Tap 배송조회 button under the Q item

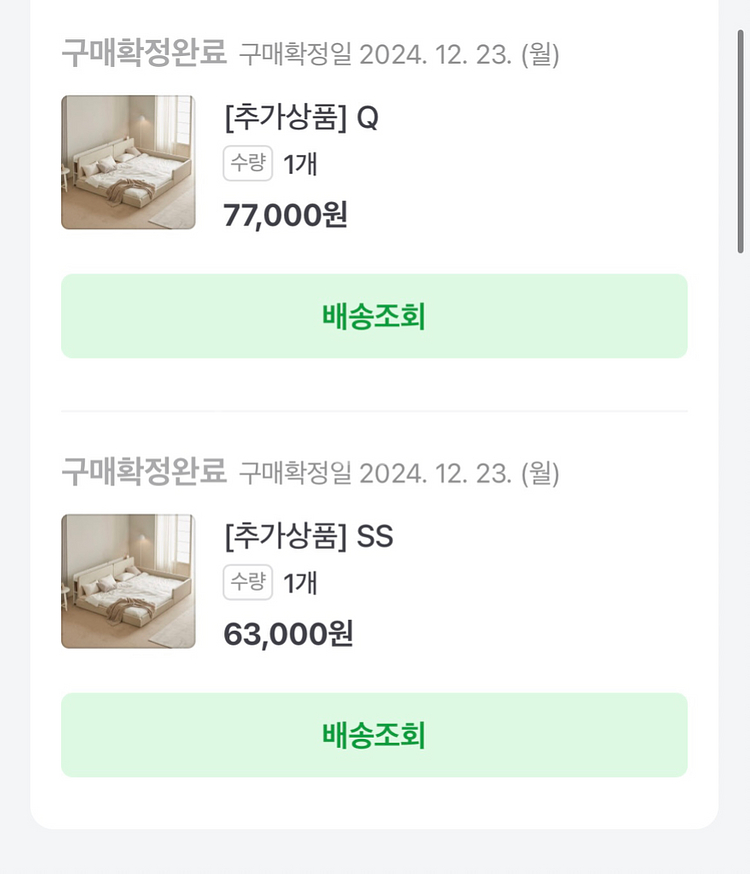point(374,315)
